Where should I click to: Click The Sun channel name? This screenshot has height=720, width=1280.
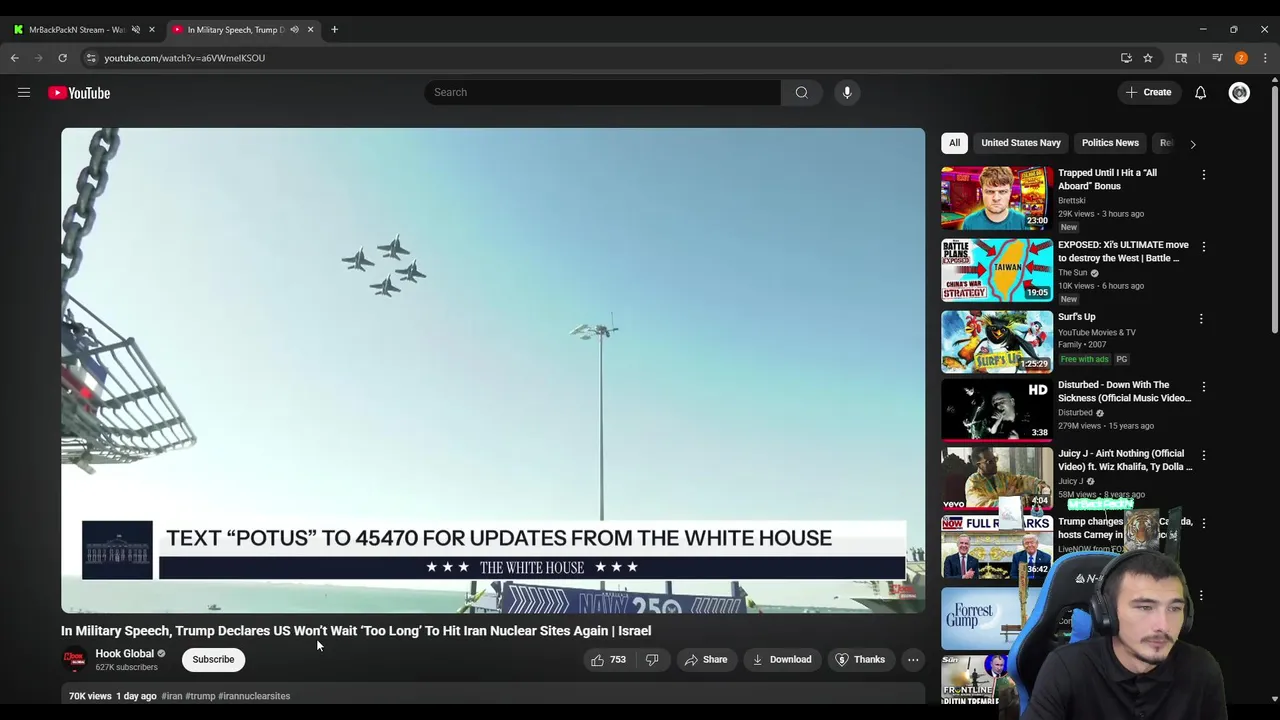[1072, 273]
